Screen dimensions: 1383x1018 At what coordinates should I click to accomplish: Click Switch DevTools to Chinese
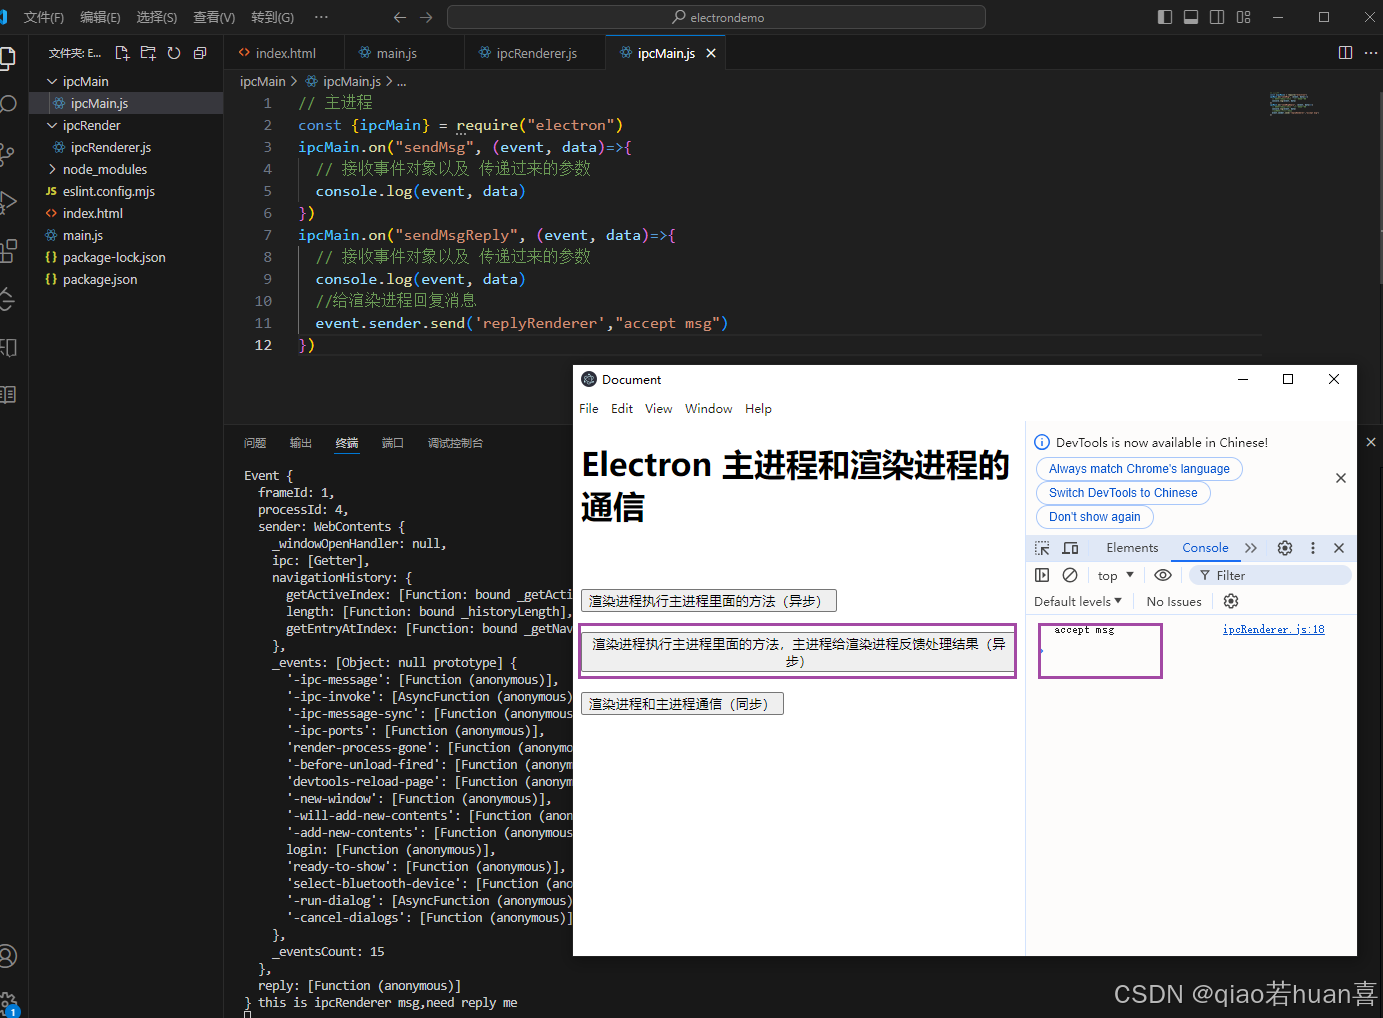pos(1123,493)
